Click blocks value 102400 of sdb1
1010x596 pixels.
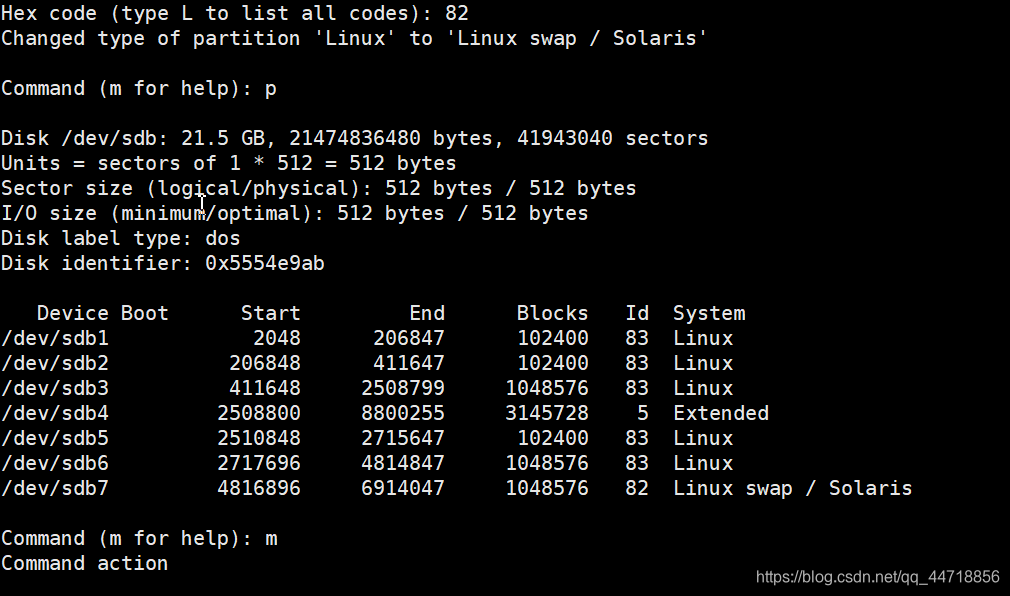click(553, 338)
